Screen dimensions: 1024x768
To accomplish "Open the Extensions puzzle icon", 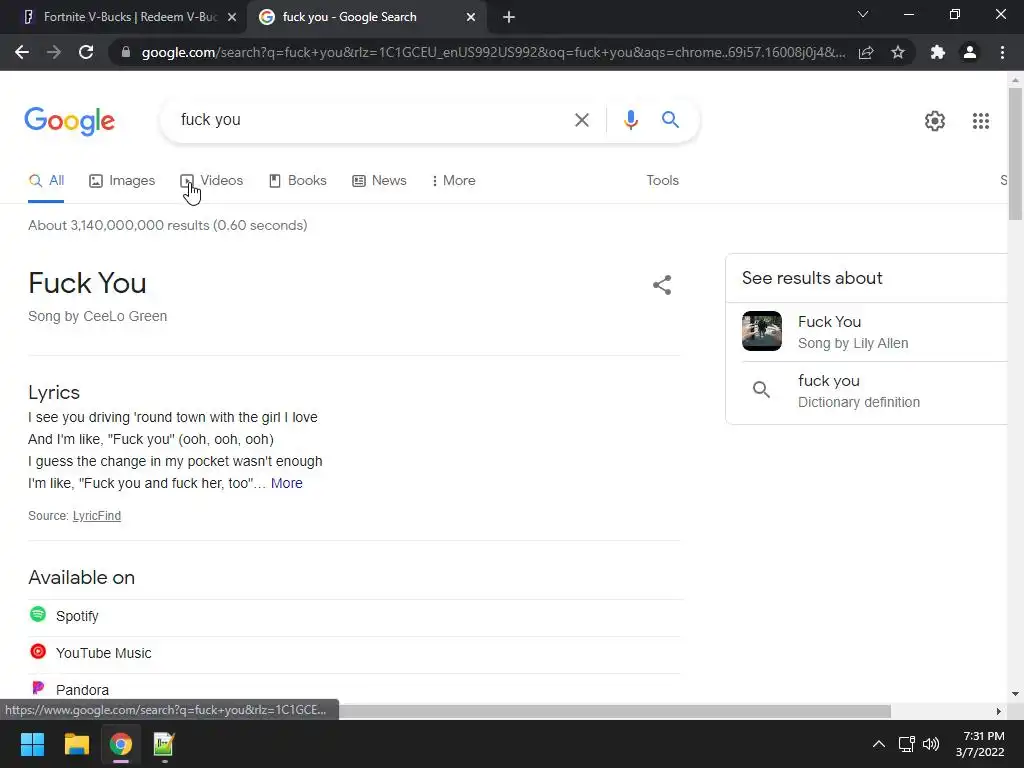I will tap(938, 52).
